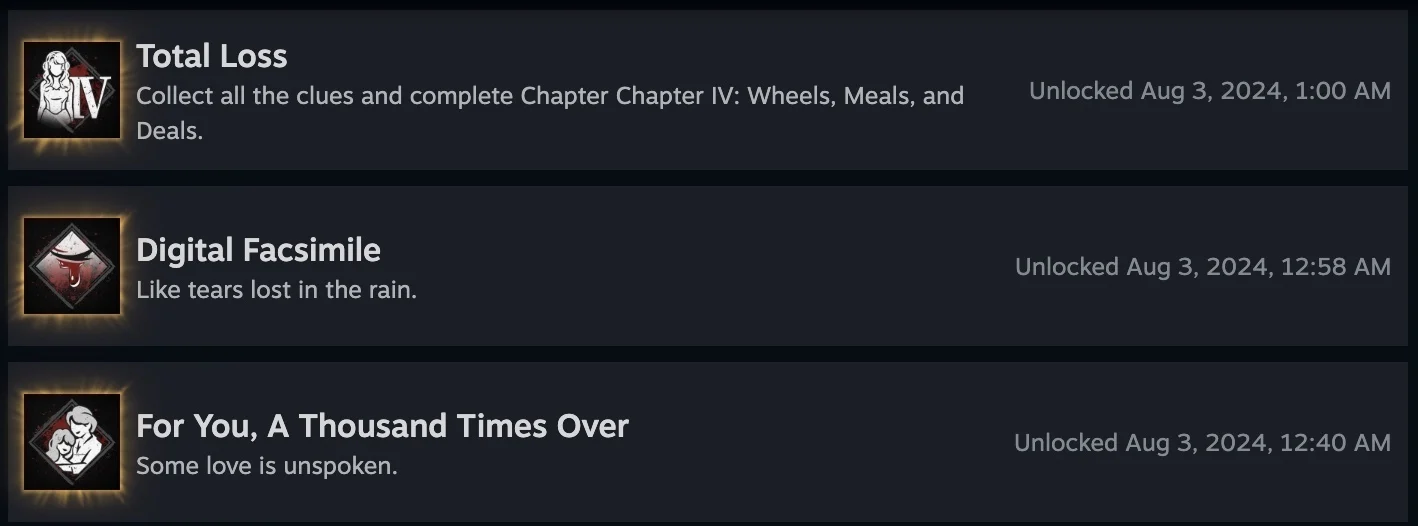
Task: Click the Collect all the clues phrase
Action: pos(256,96)
